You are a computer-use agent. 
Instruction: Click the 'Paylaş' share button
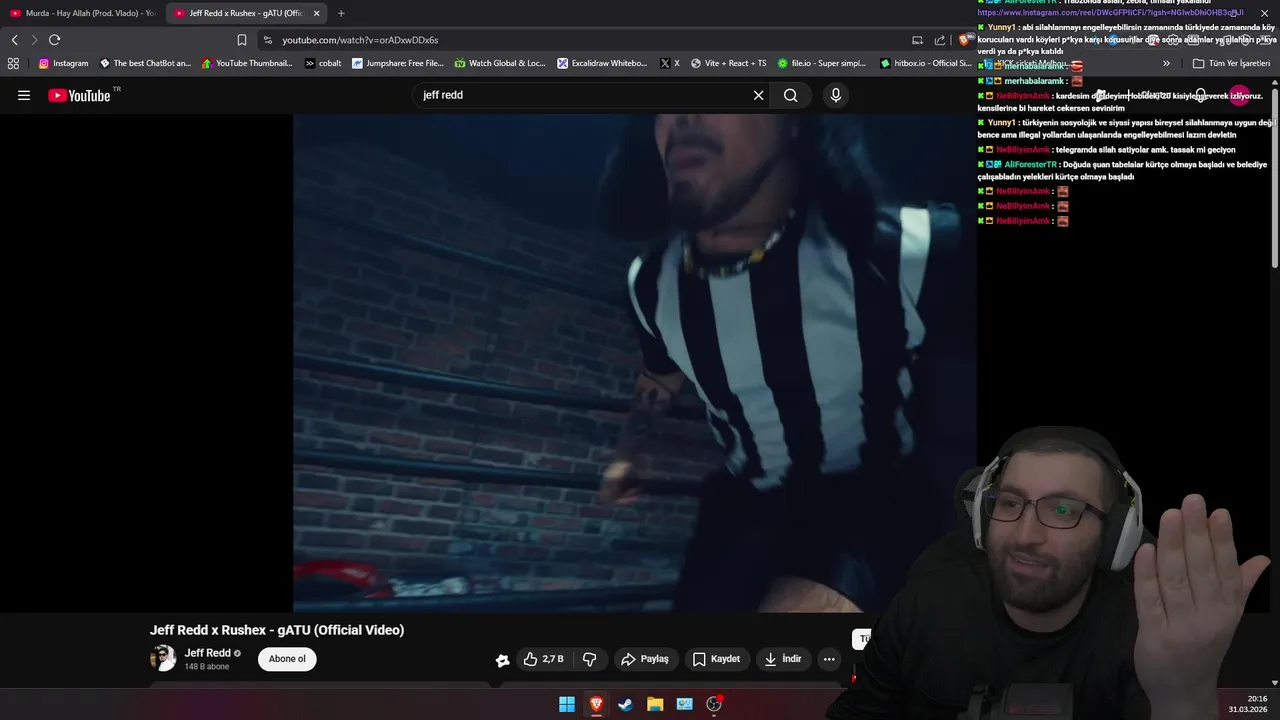645,659
